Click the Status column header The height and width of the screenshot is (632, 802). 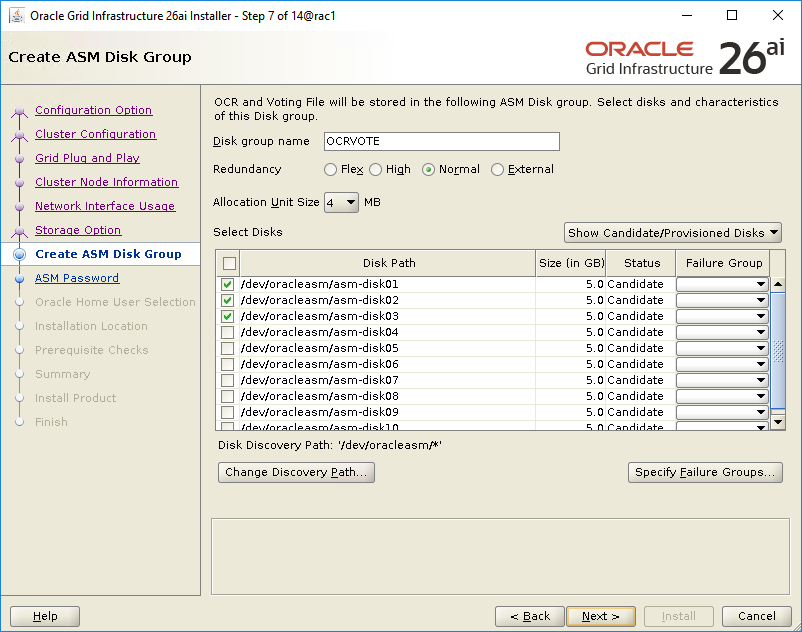pos(641,263)
